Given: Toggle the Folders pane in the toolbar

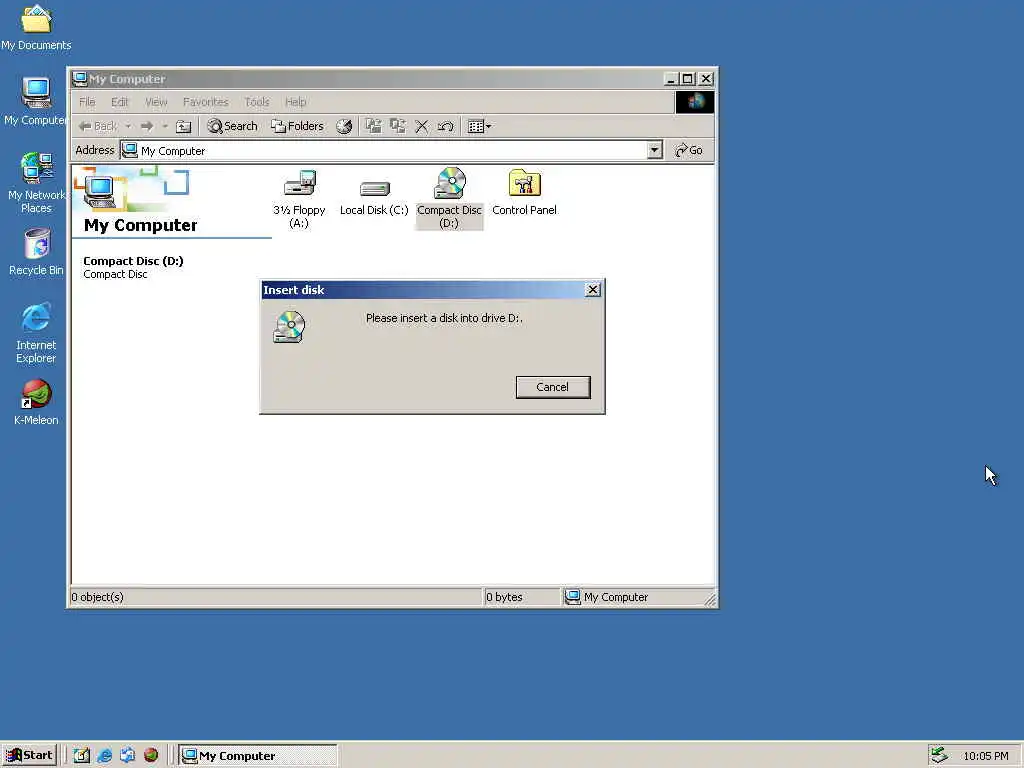Looking at the screenshot, I should coord(298,126).
